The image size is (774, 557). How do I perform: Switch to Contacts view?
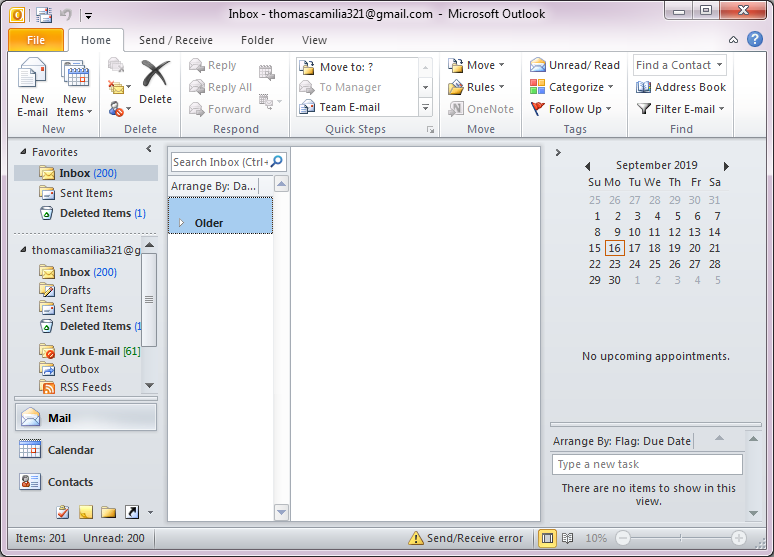click(86, 481)
